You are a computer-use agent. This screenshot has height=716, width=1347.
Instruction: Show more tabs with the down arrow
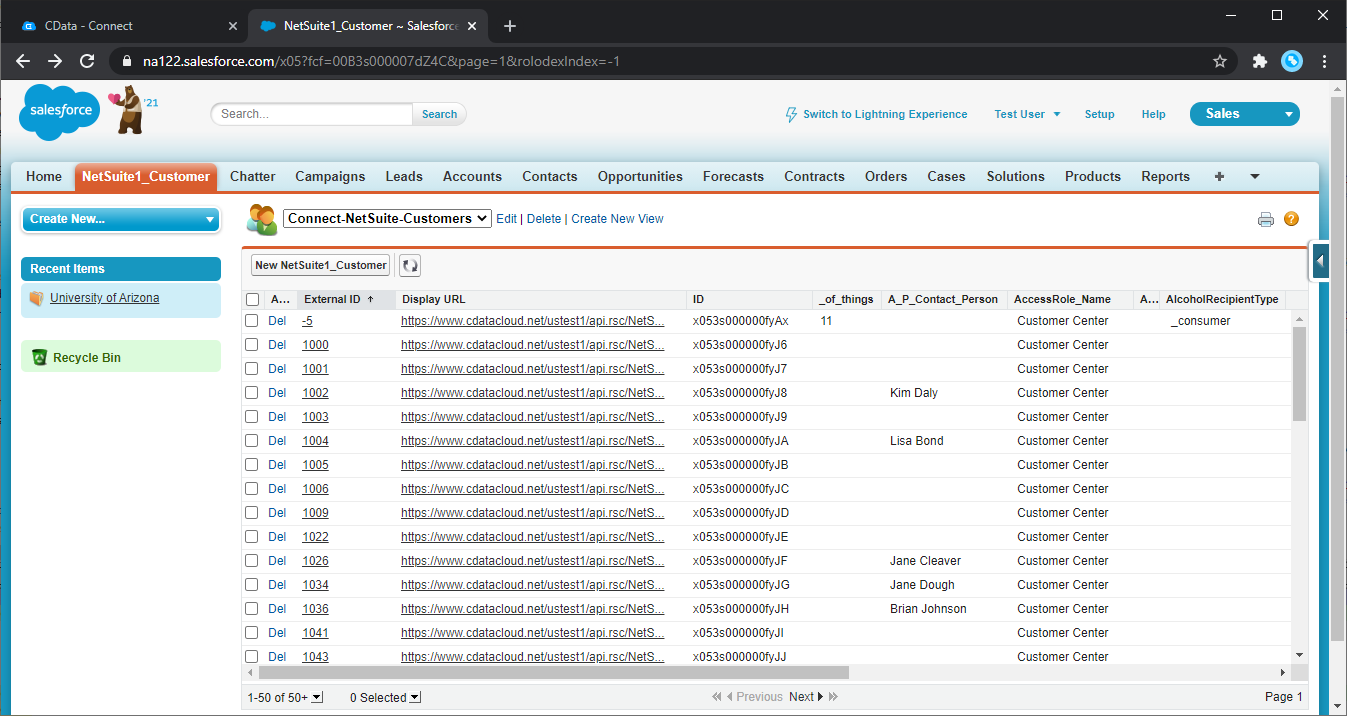(x=1255, y=176)
